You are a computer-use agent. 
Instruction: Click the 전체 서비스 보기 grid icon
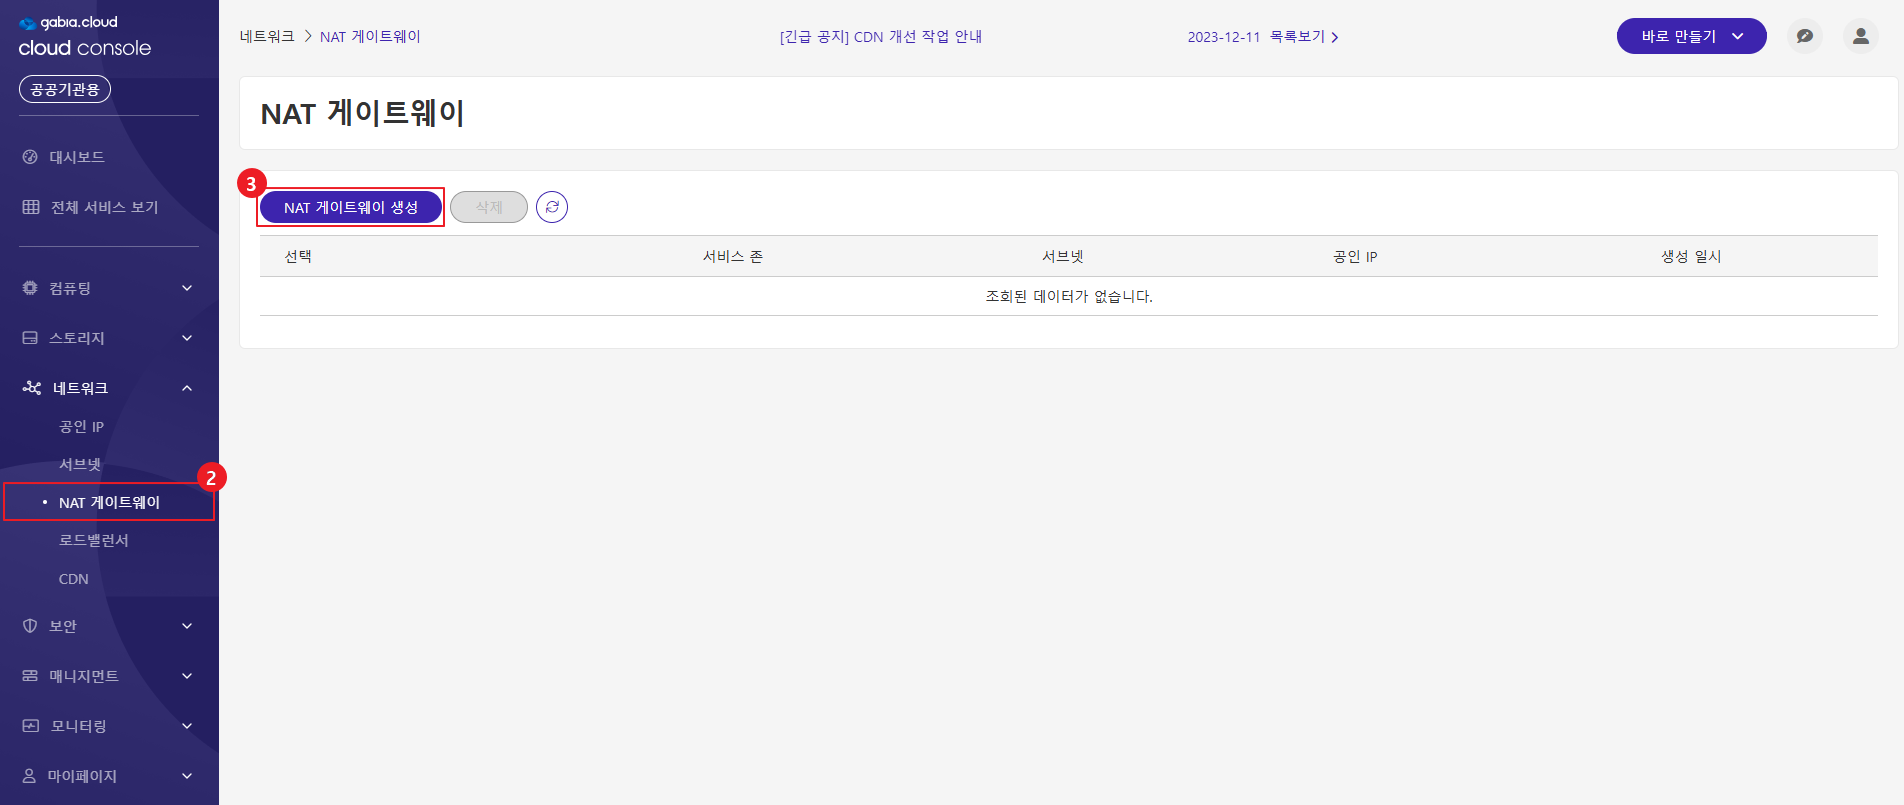tap(31, 207)
